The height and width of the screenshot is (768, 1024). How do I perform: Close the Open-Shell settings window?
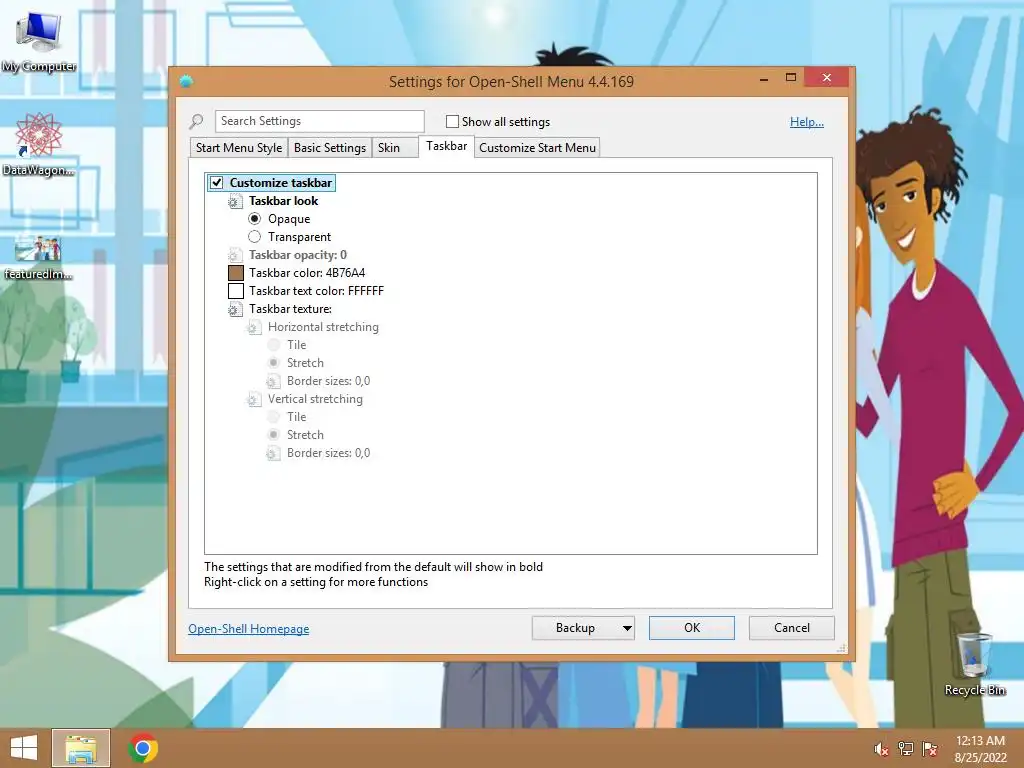tap(827, 78)
